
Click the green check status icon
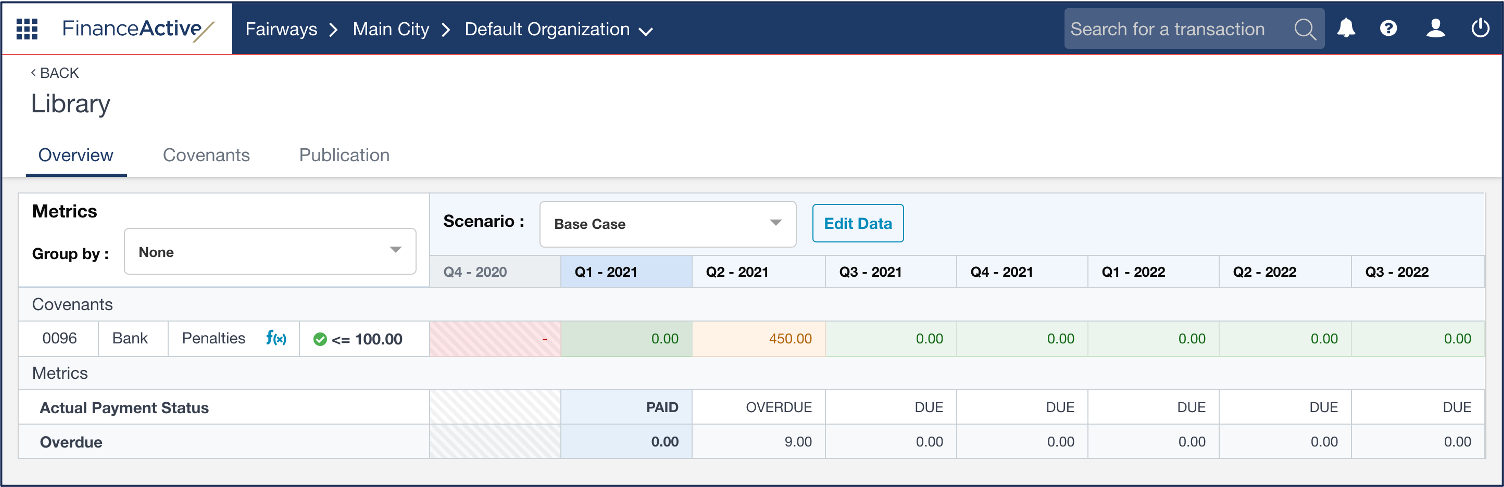[320, 339]
